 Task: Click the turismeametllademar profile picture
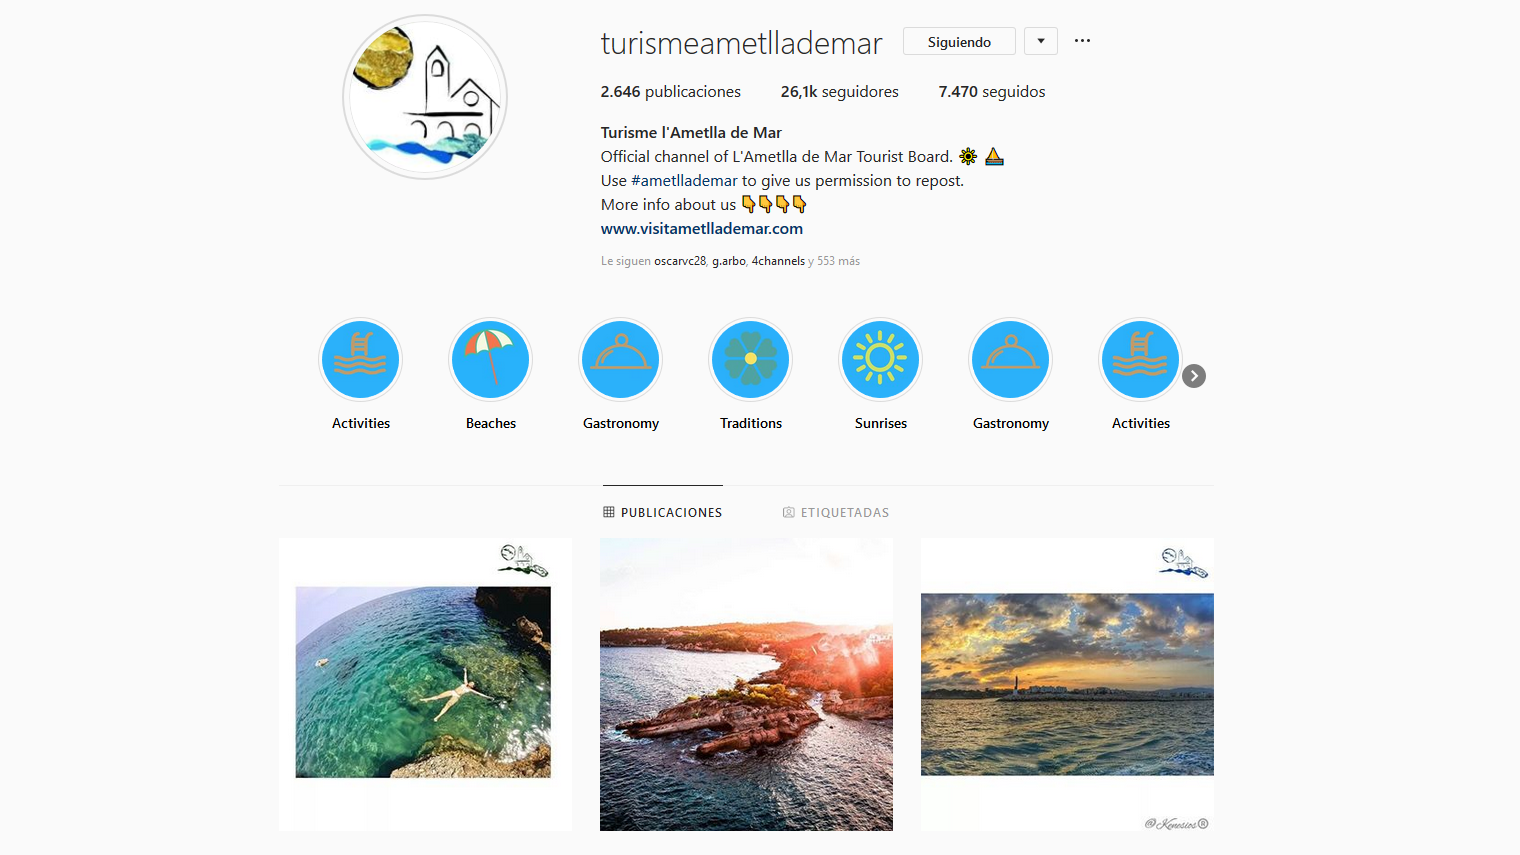(x=425, y=97)
